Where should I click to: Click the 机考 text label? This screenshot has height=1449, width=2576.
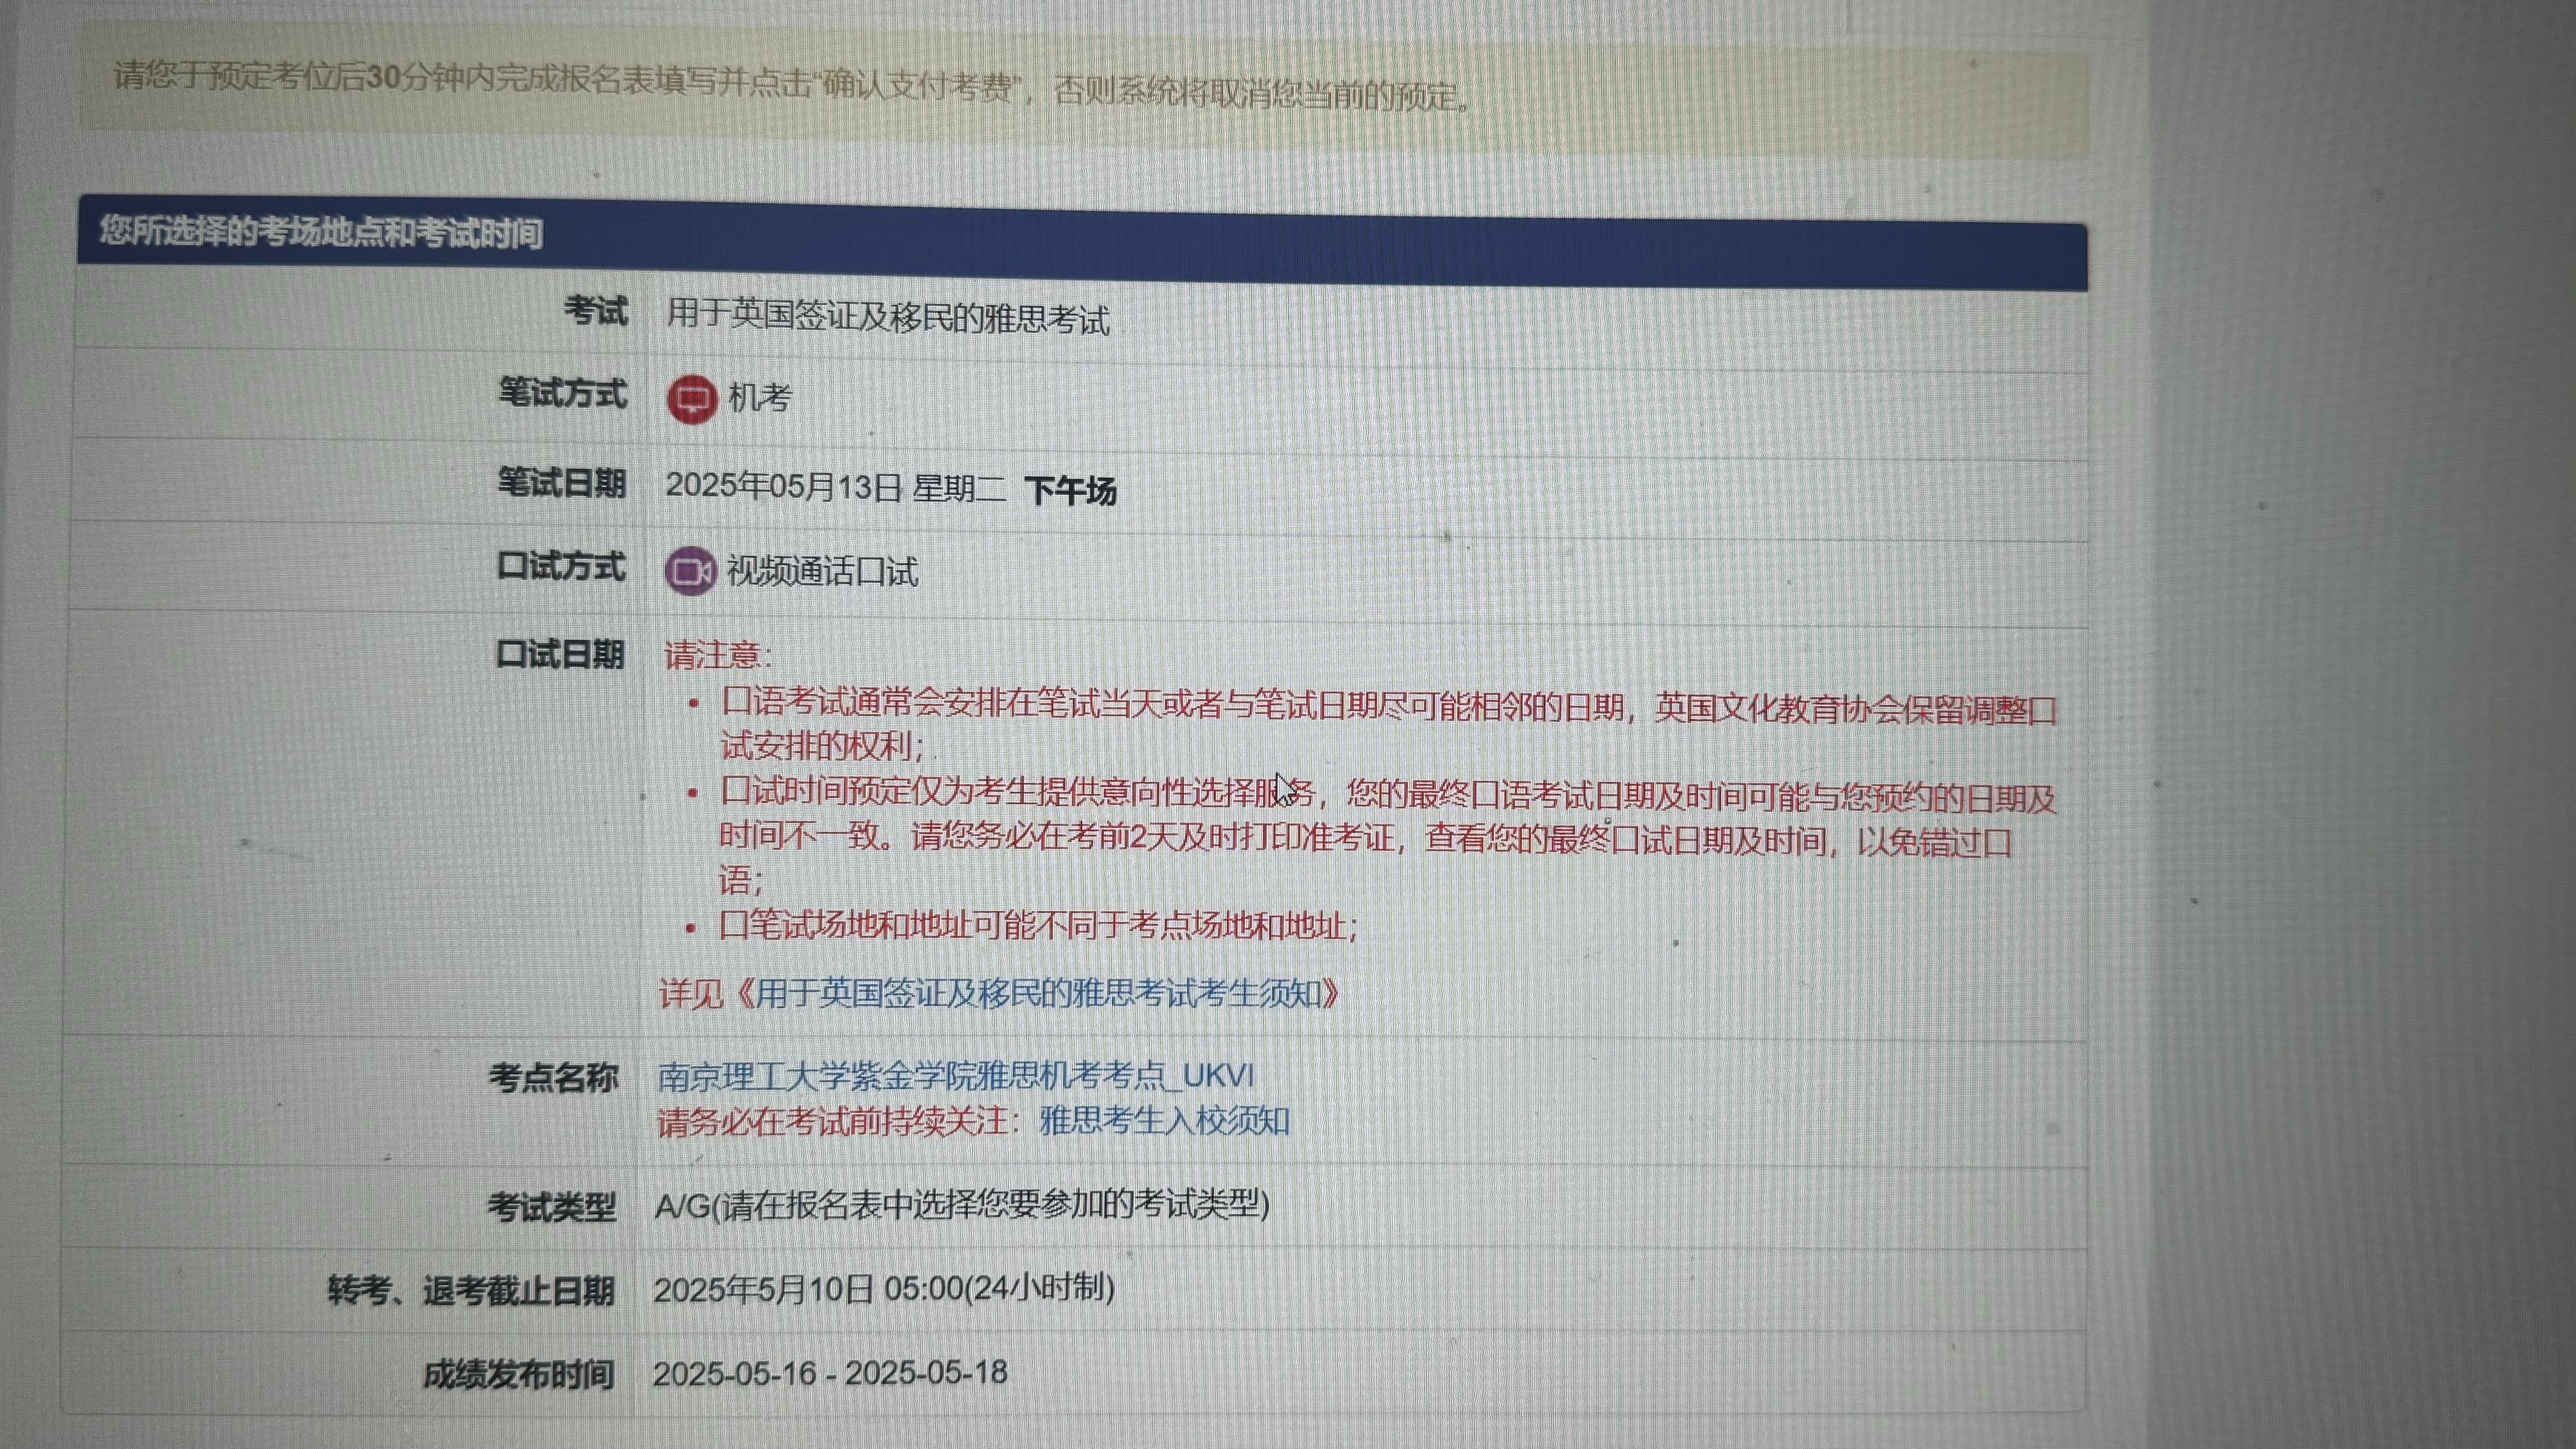click(760, 398)
